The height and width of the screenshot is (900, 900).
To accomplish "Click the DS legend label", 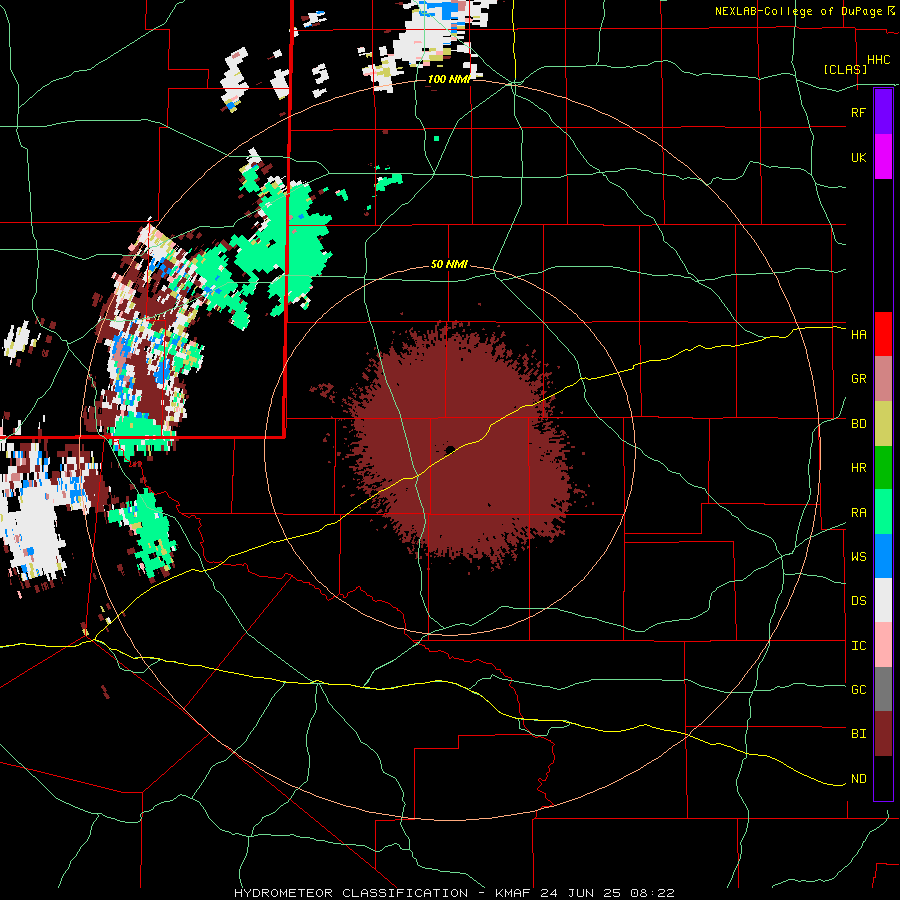I will (x=858, y=601).
